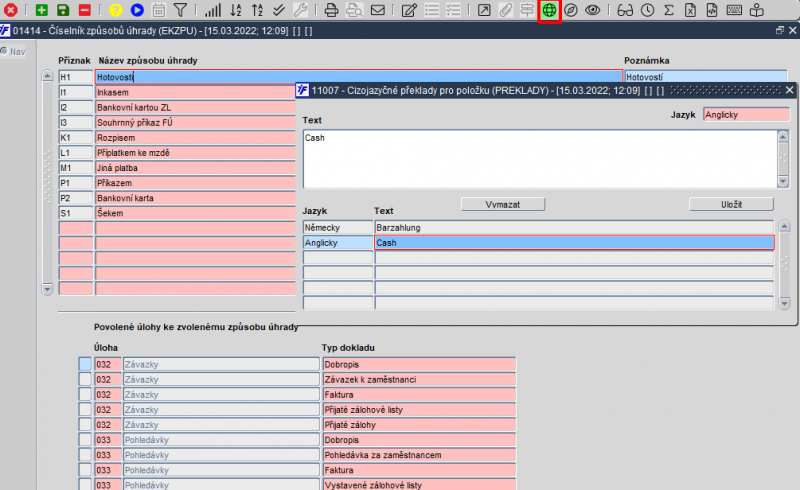Select the Německy language row
This screenshot has width=800, height=490.
[338, 227]
